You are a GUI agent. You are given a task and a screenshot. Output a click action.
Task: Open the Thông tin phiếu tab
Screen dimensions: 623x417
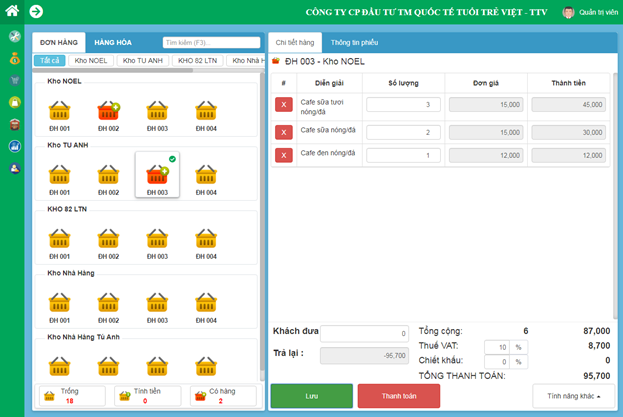click(354, 42)
